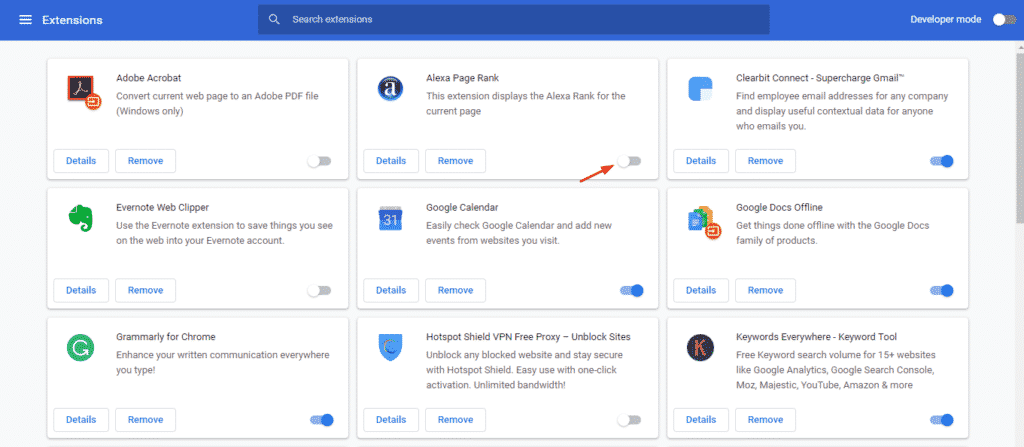
Task: Click the Google Docs Offline title
Action: pos(779,207)
